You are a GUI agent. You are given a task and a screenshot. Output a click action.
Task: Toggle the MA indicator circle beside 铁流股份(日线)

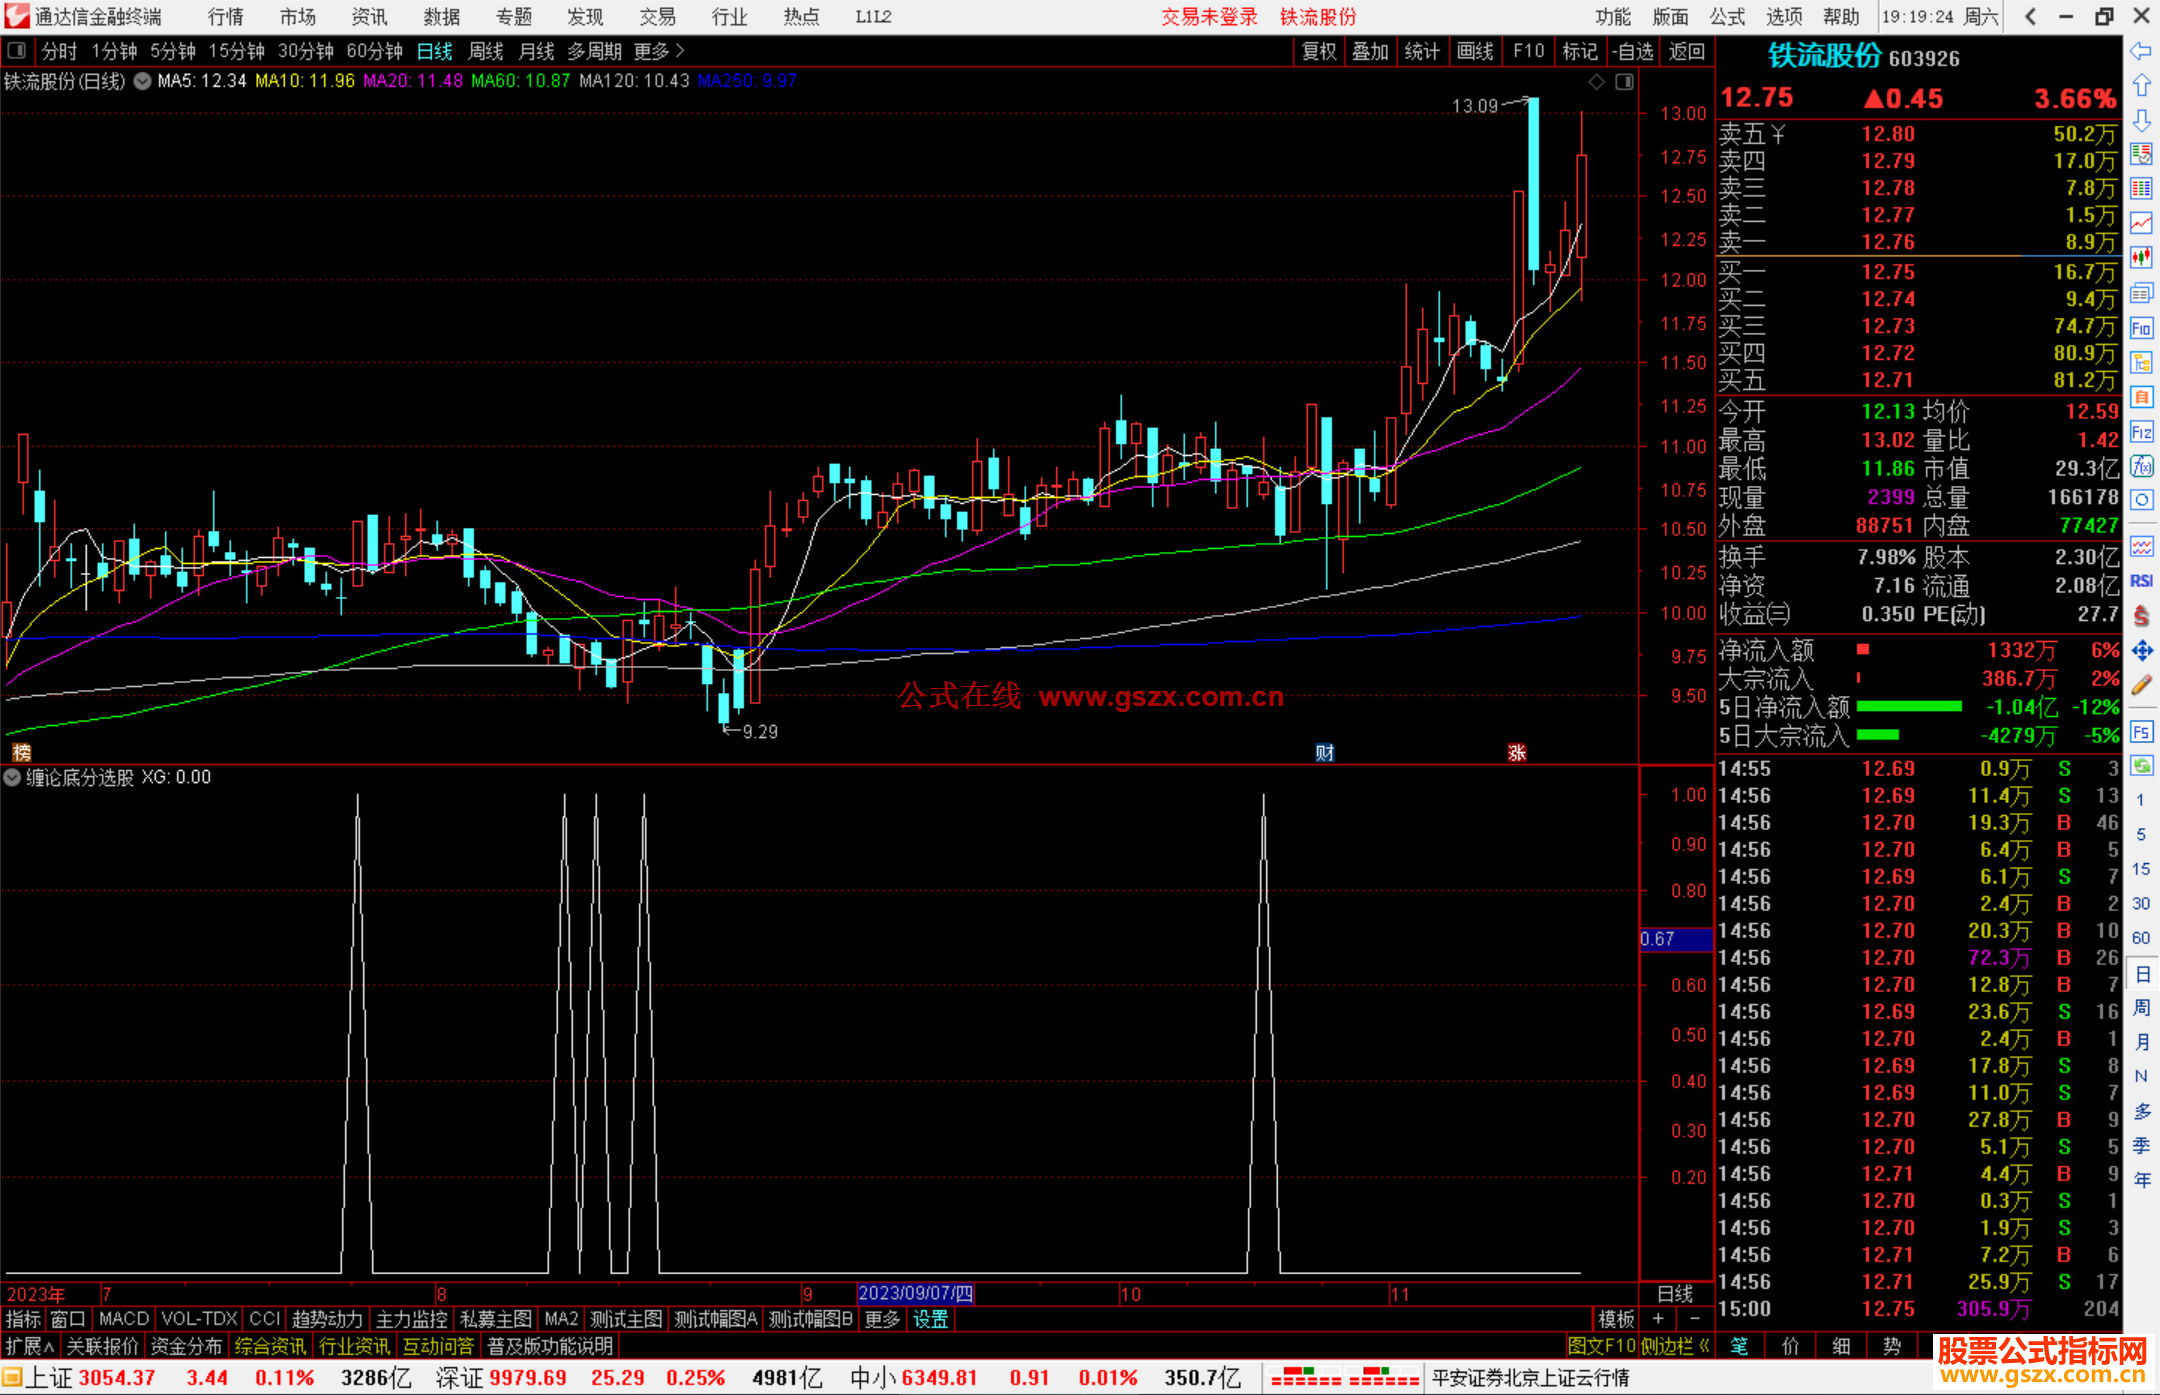tap(142, 81)
